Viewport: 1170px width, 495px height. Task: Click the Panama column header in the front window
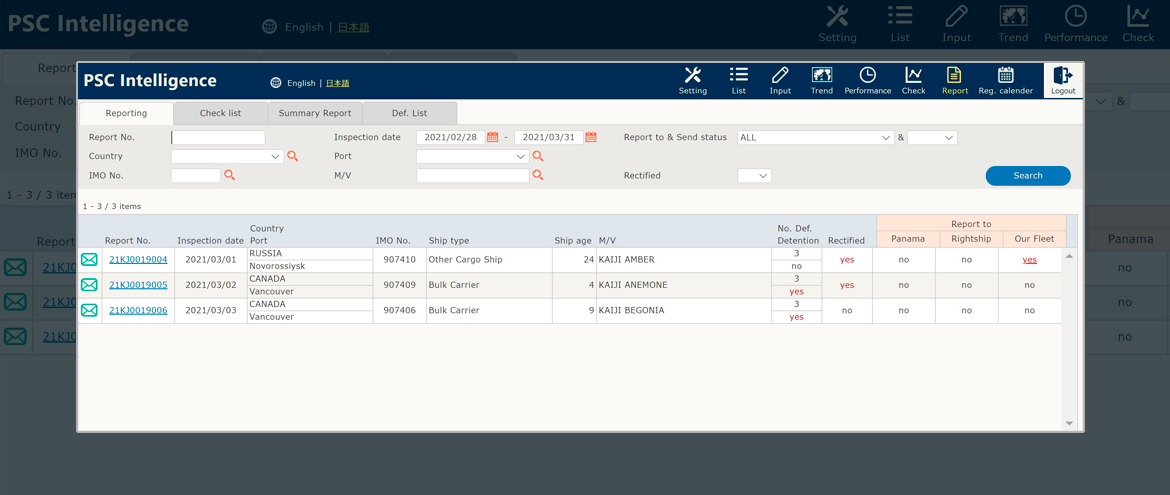click(907, 239)
